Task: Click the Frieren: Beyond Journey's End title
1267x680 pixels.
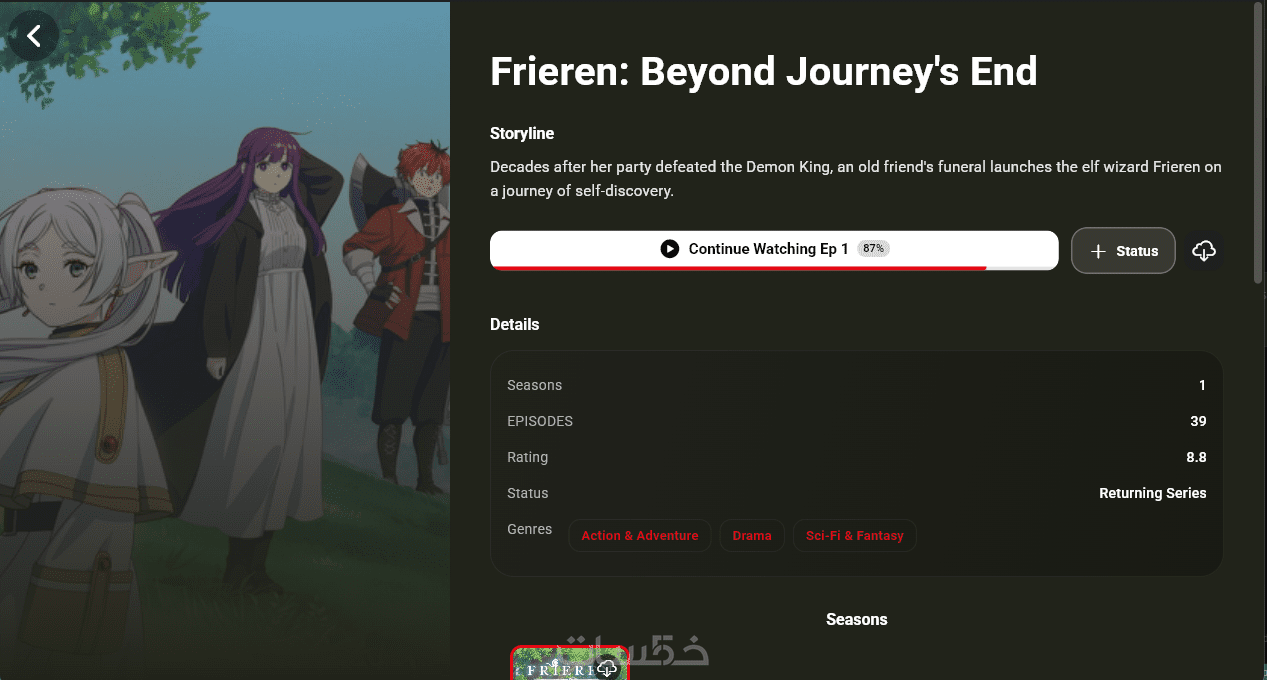Action: point(764,72)
